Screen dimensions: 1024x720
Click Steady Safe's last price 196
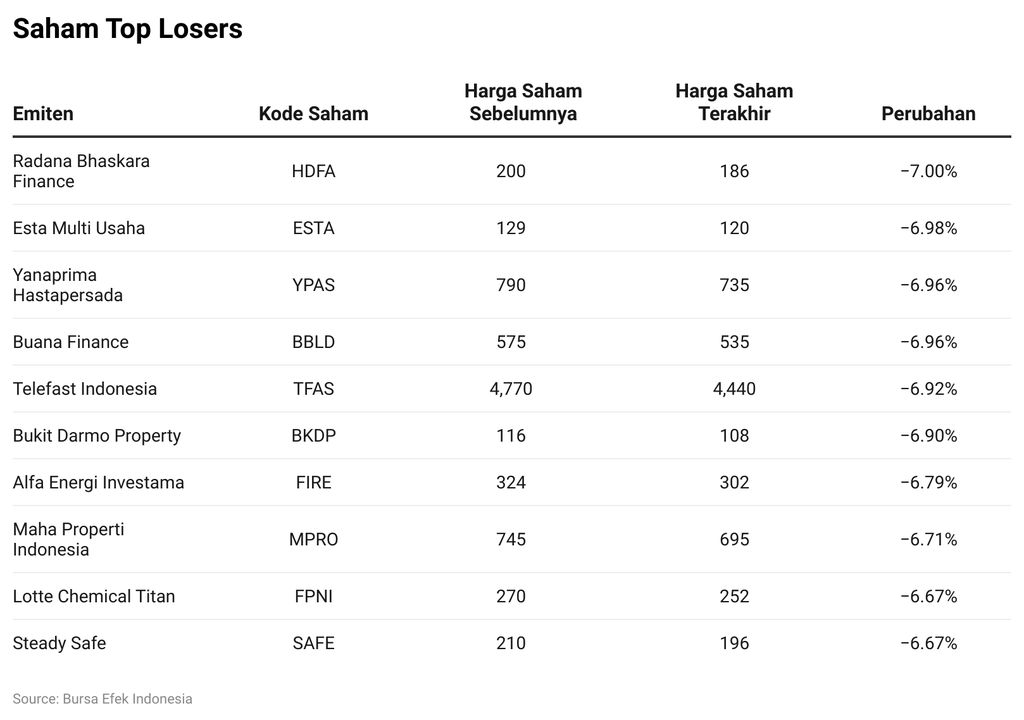point(734,643)
